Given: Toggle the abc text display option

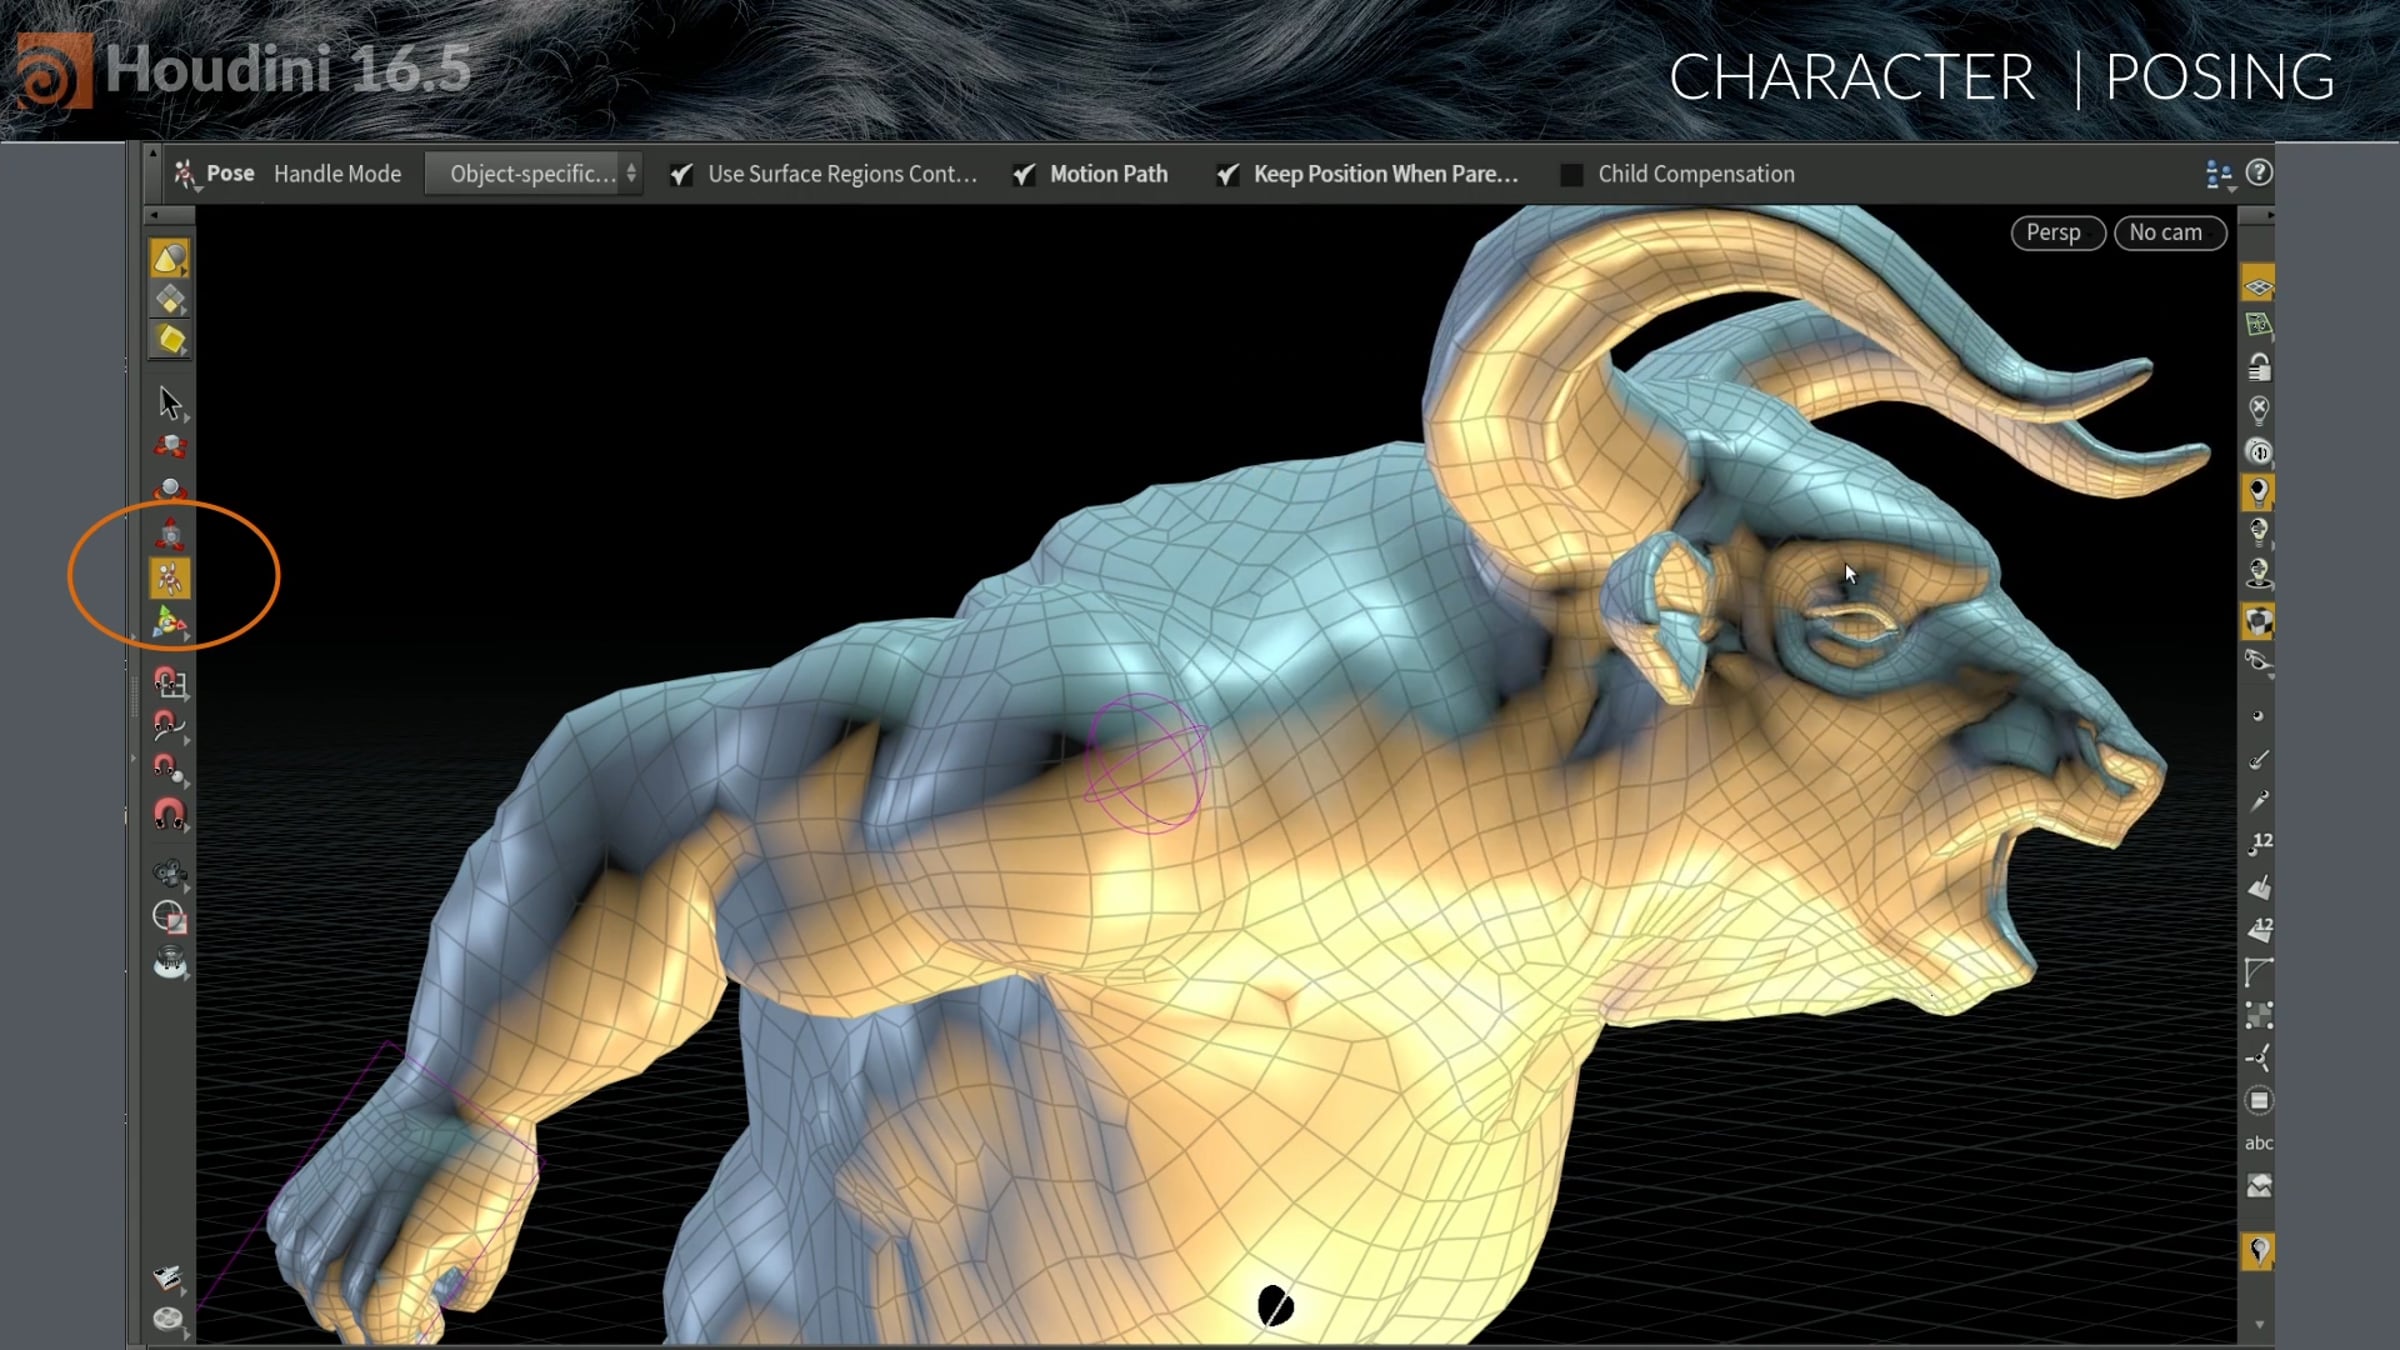Looking at the screenshot, I should coord(2258,1143).
